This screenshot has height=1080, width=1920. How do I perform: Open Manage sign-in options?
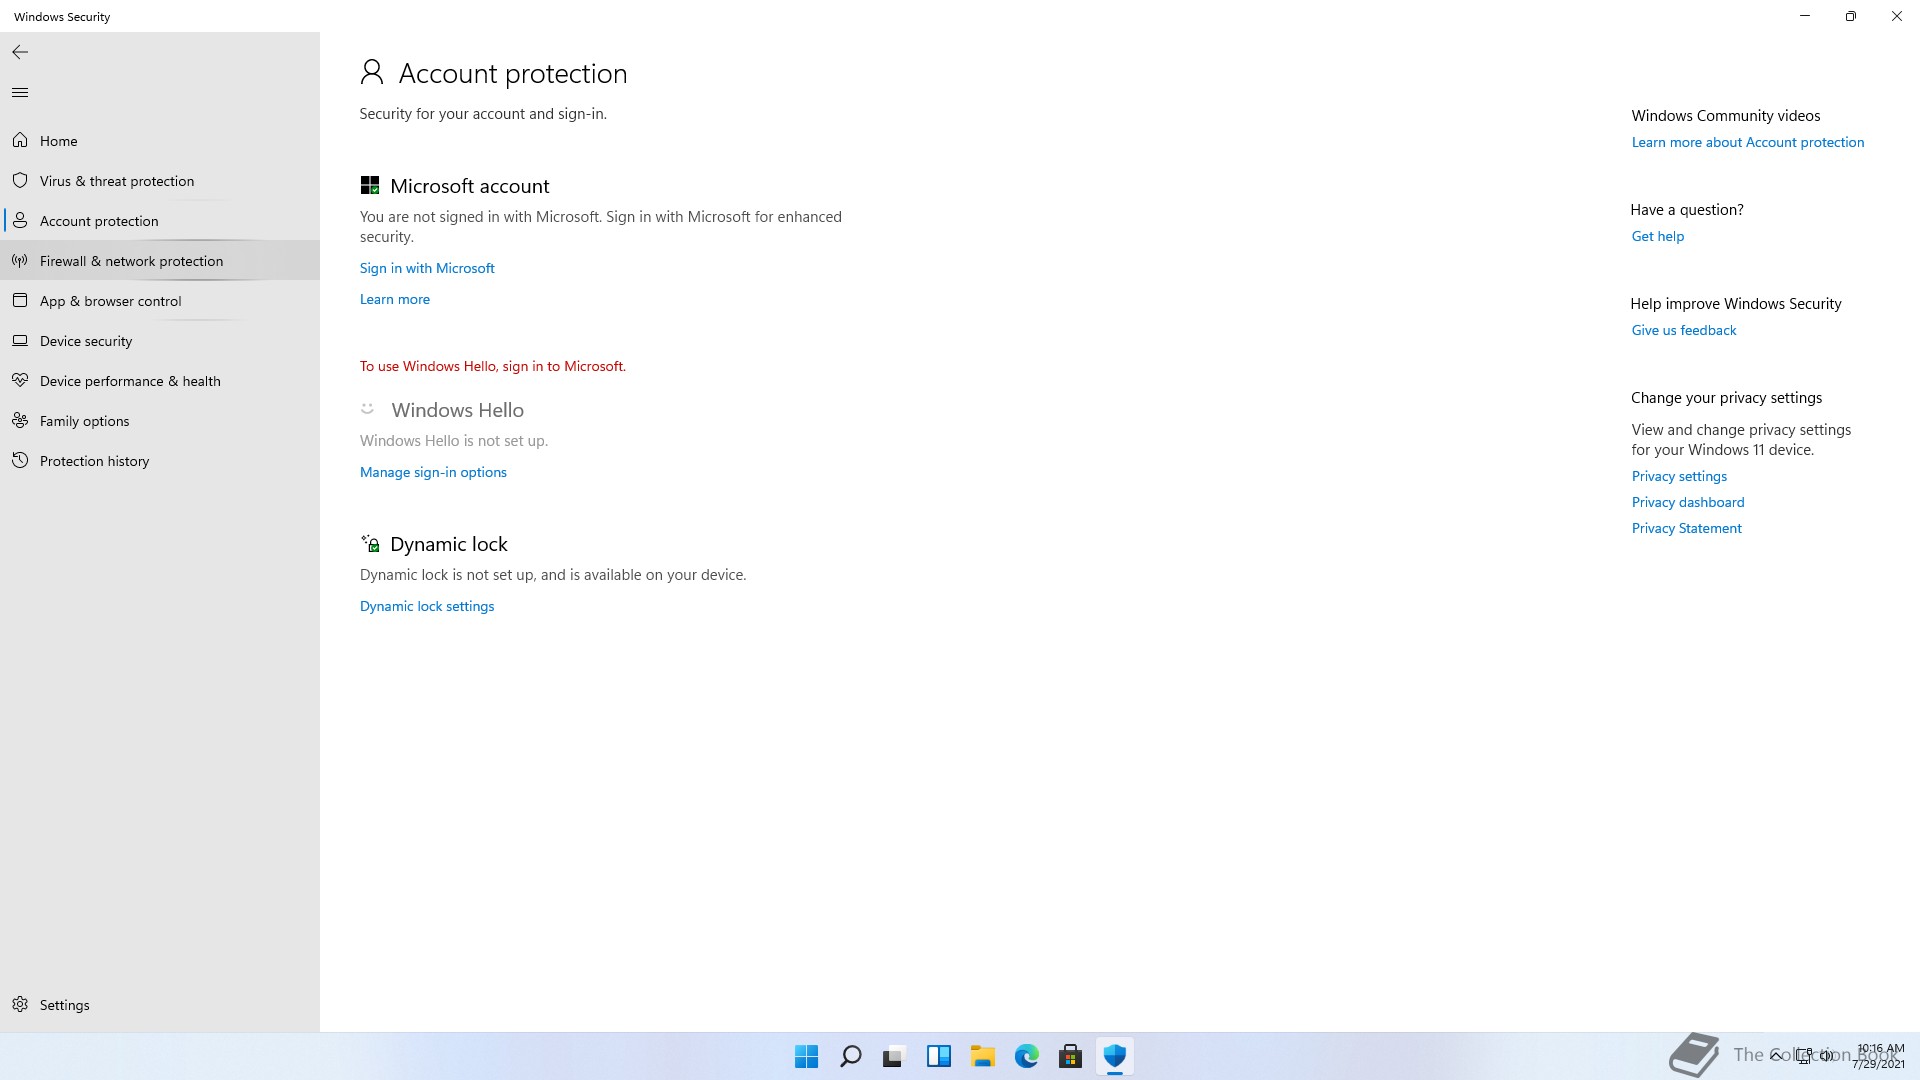click(x=433, y=472)
